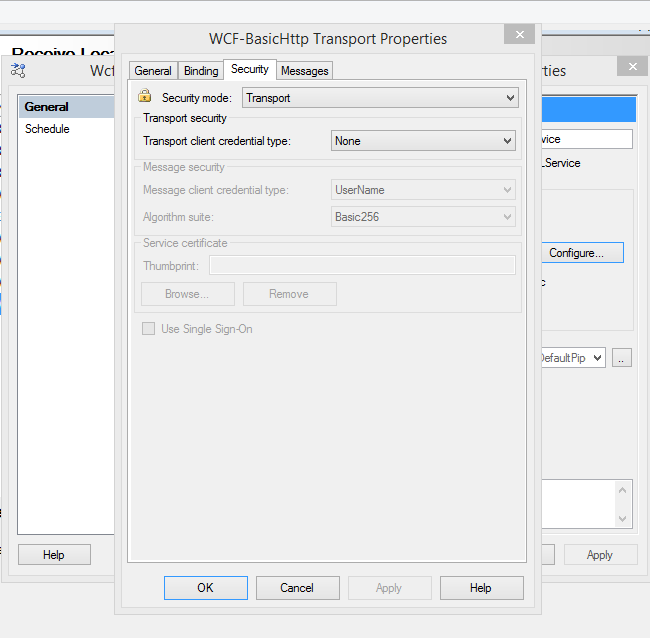
Task: Click the pipeline ellipsis button in background window
Action: point(622,358)
